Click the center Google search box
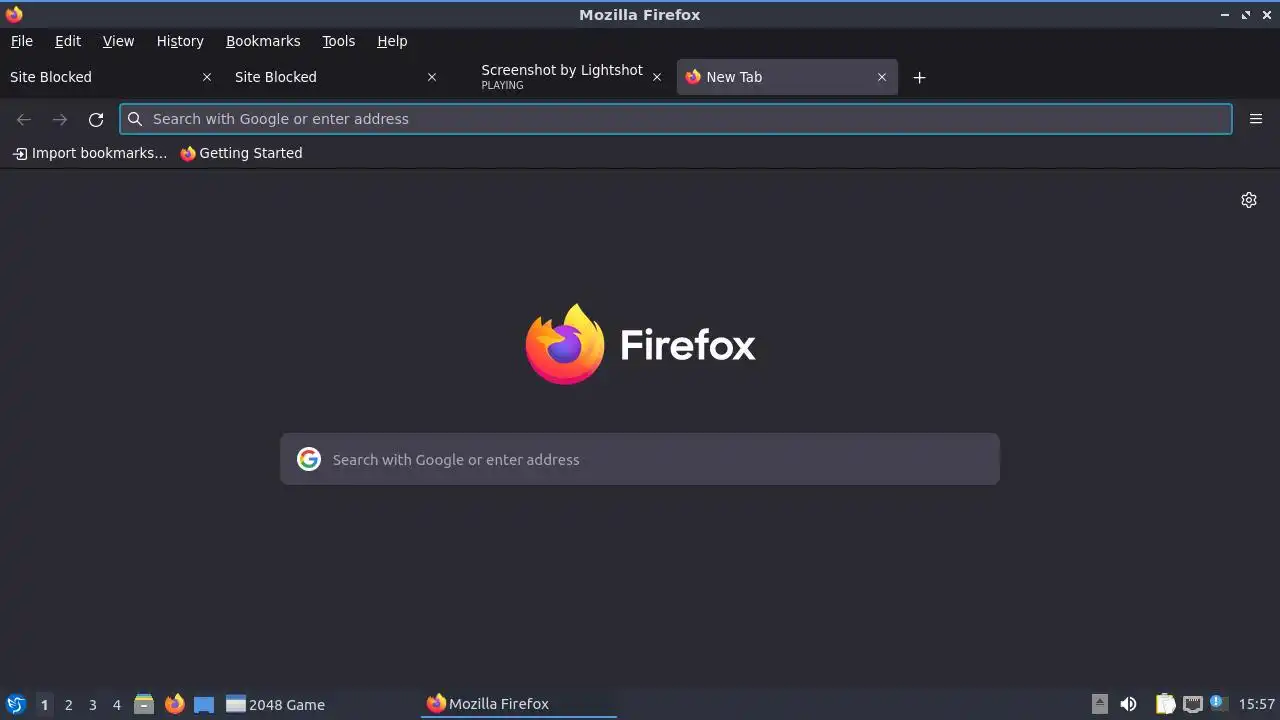 [x=640, y=459]
